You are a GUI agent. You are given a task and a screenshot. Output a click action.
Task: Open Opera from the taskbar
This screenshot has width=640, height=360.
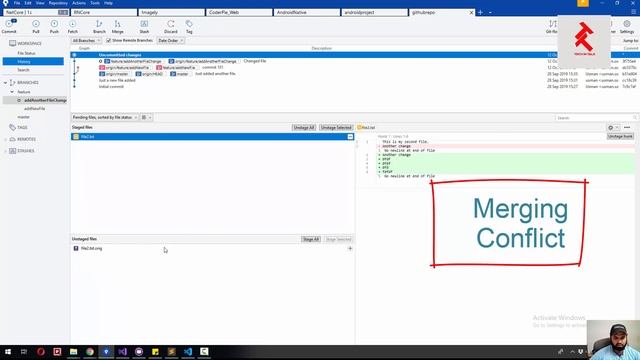(41, 351)
